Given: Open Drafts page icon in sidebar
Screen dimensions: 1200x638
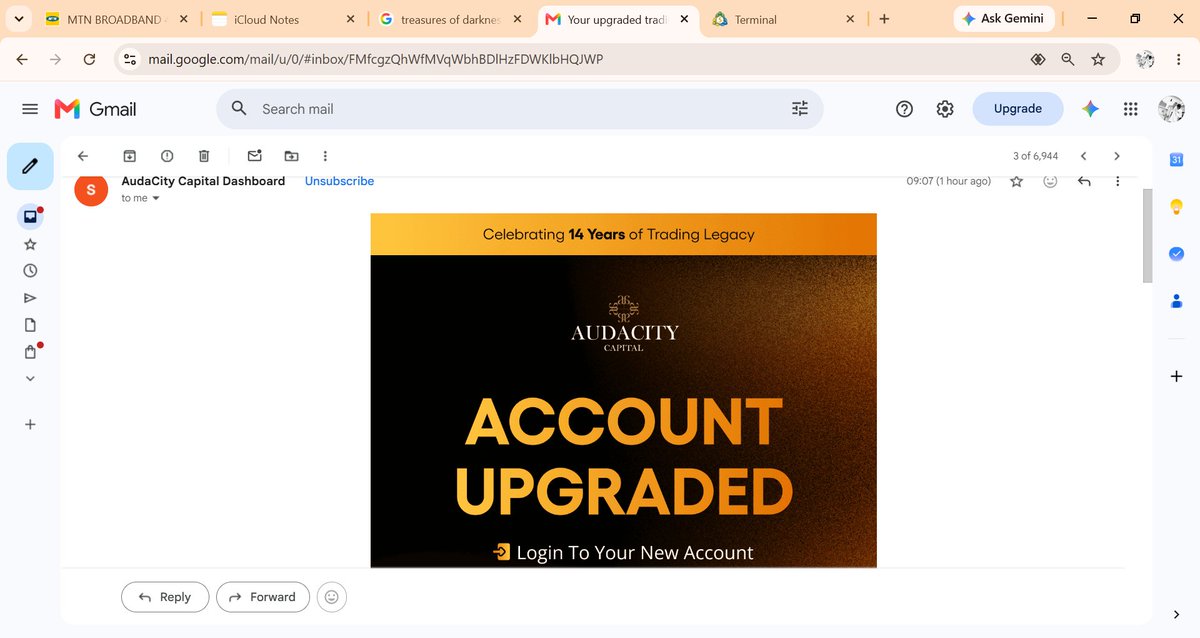Looking at the screenshot, I should point(30,325).
